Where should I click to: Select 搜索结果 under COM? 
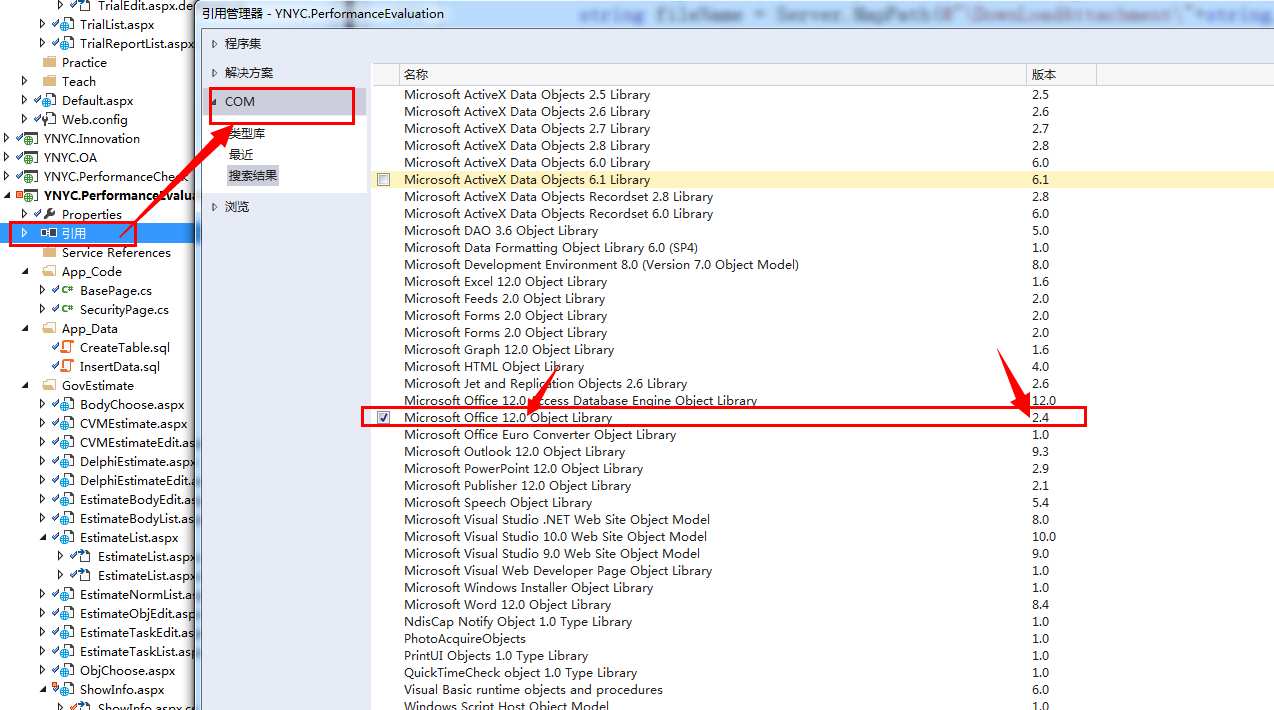(x=253, y=175)
